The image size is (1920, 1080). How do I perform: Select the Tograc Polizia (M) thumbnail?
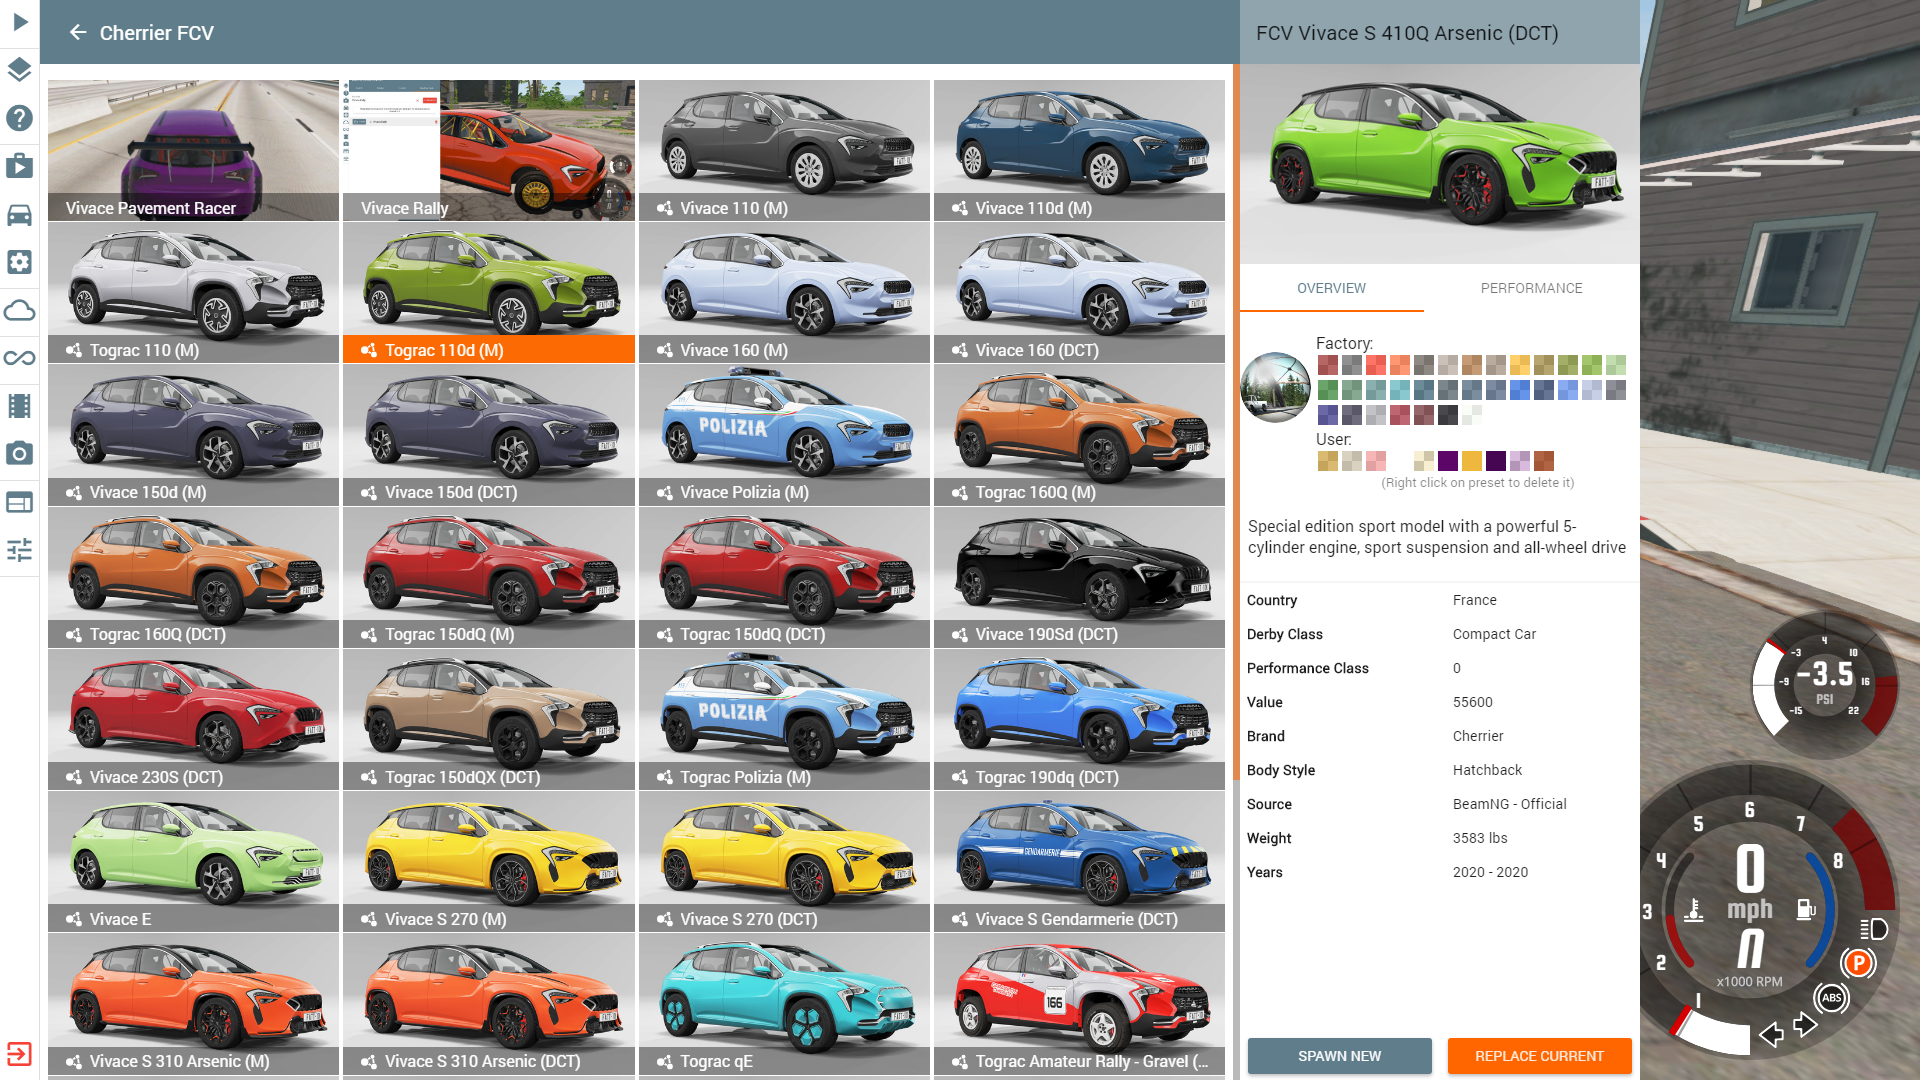784,719
